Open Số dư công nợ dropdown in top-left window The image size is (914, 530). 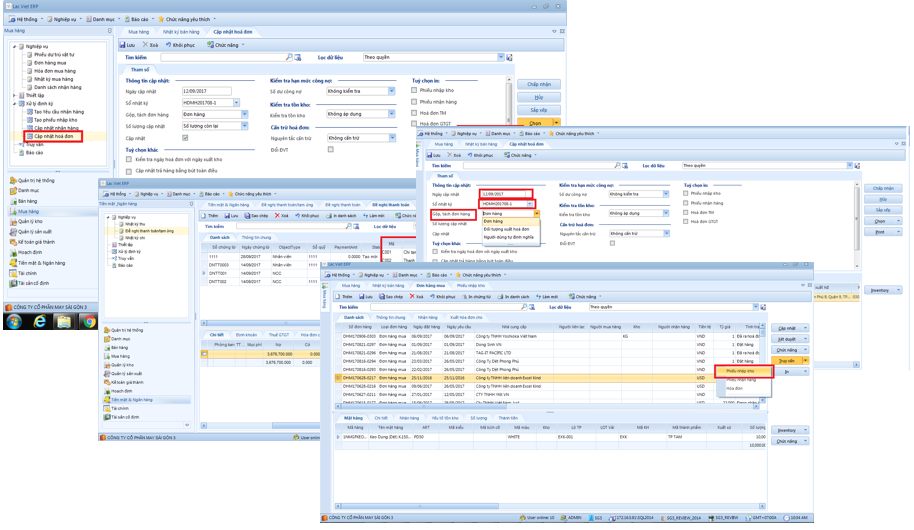[392, 91]
